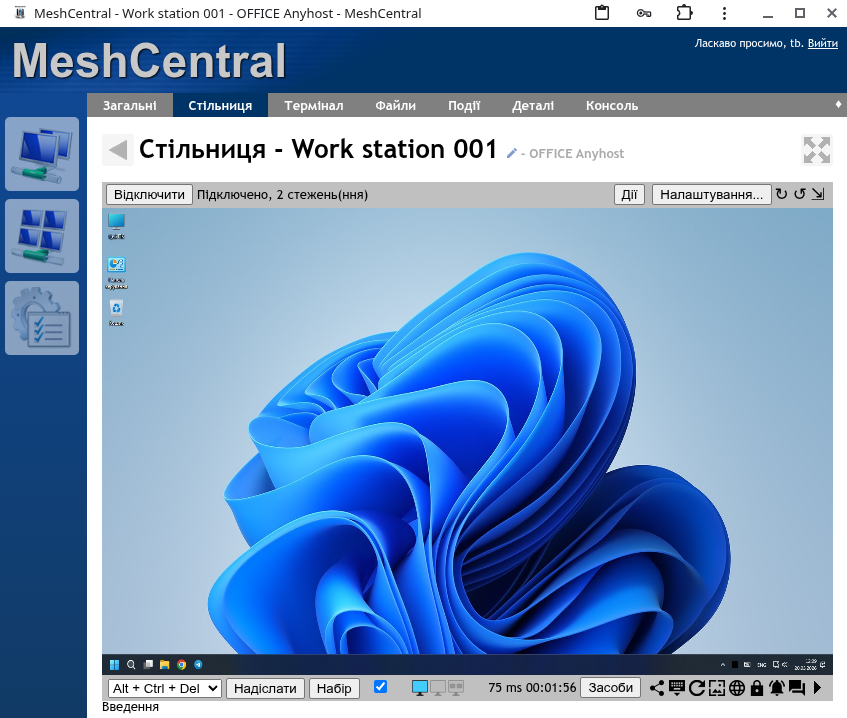Screen dimensions: 847x718
Task: Open chat with the speech bubbles icon
Action: click(x=797, y=688)
